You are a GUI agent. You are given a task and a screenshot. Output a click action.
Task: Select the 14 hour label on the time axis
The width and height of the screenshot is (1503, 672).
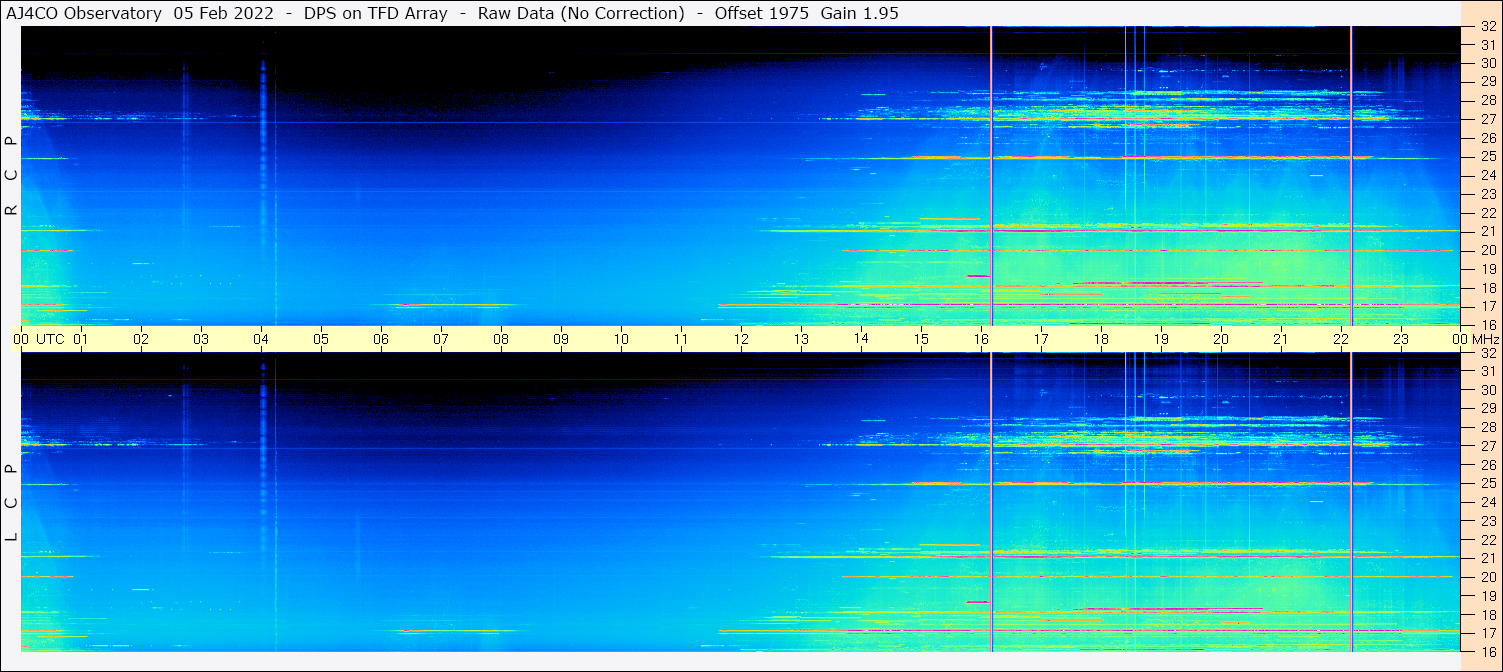(861, 339)
